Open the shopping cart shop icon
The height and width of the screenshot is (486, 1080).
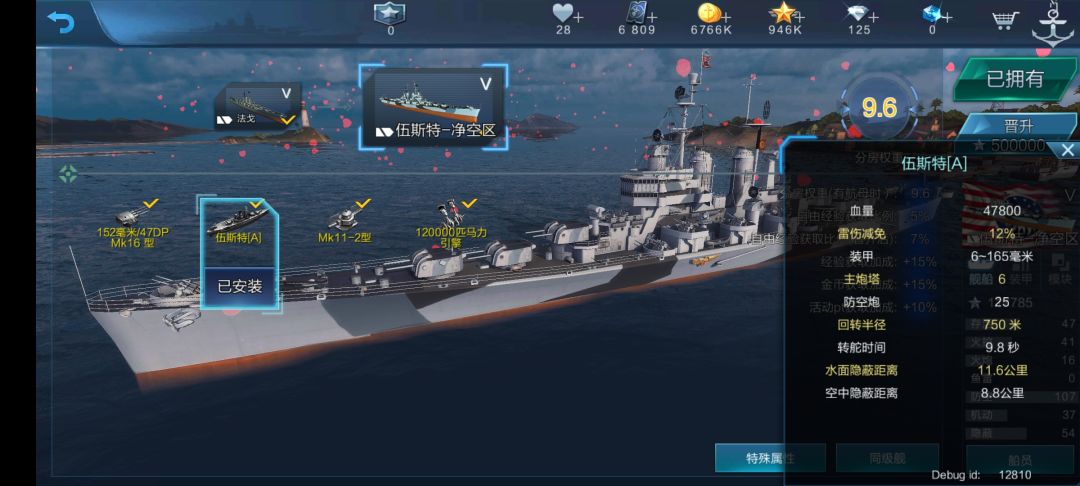click(1005, 20)
